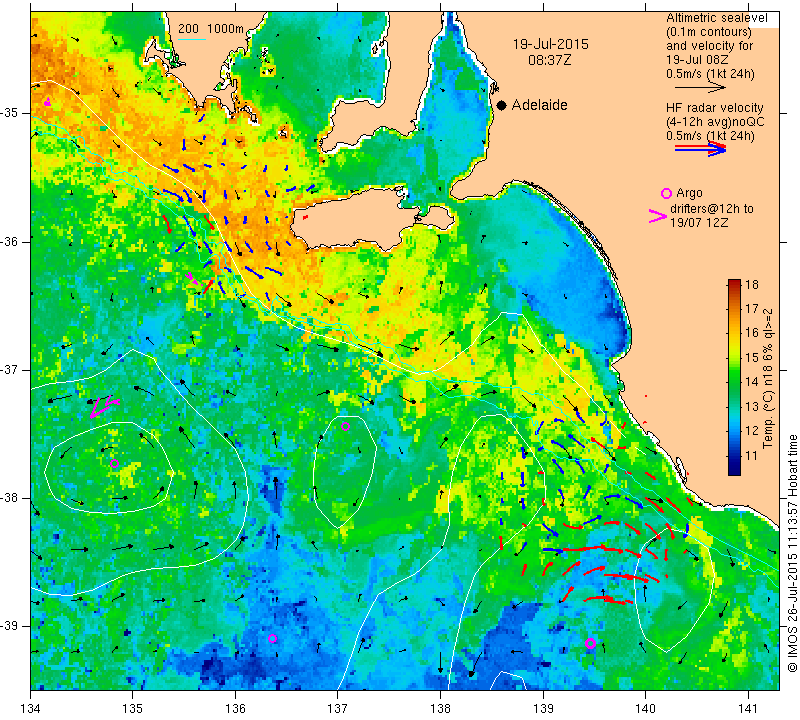
Task: Click the 15 degree mark on the colorbar
Action: tap(752, 358)
